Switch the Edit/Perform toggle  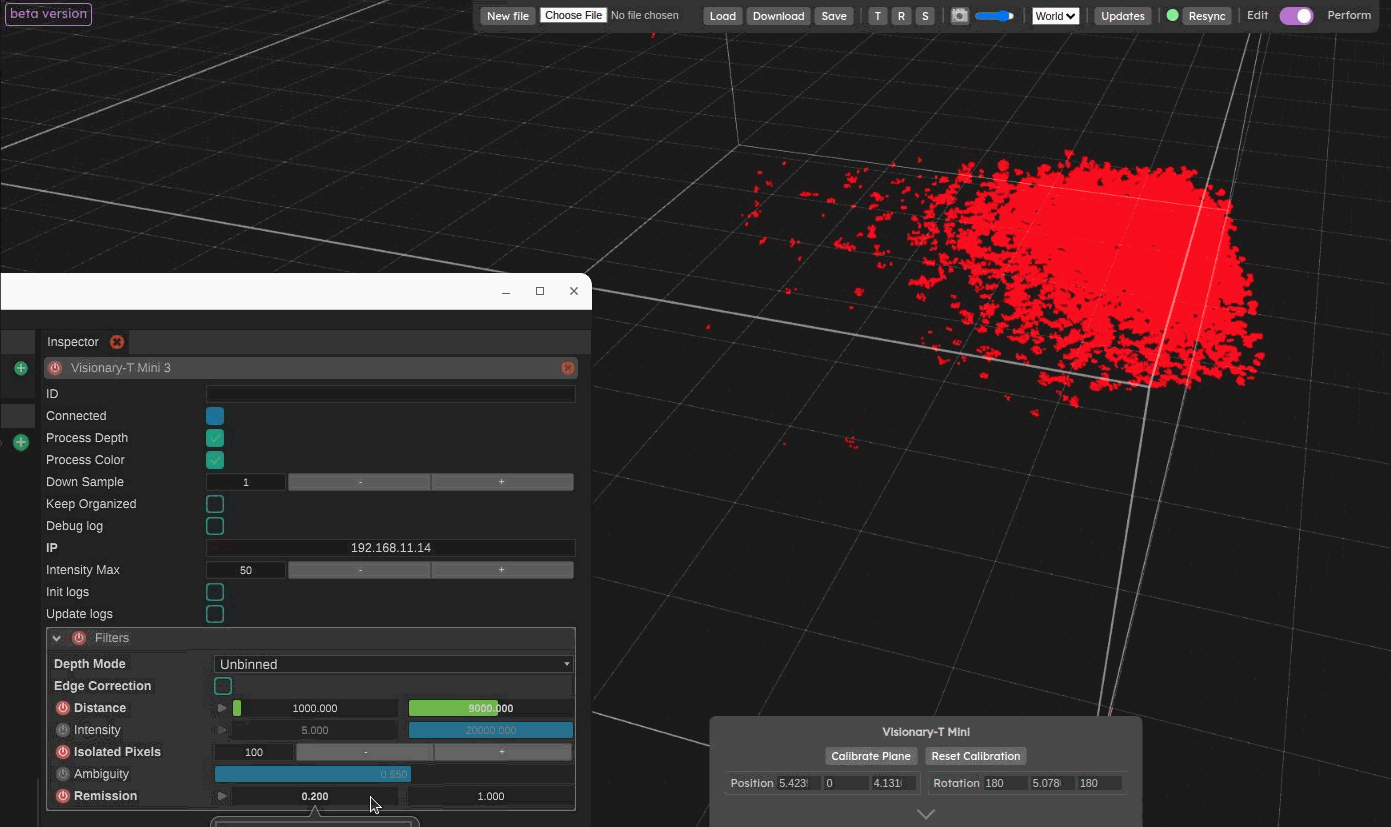click(1296, 16)
